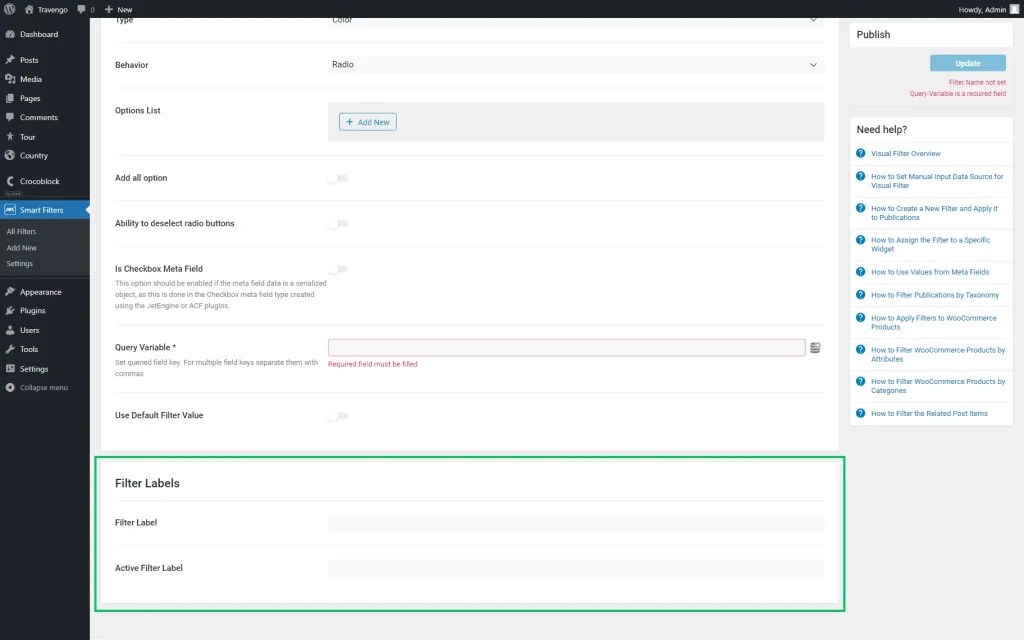The image size is (1024, 640).
Task: Expand the Type dropdown set to Color
Action: pos(575,19)
